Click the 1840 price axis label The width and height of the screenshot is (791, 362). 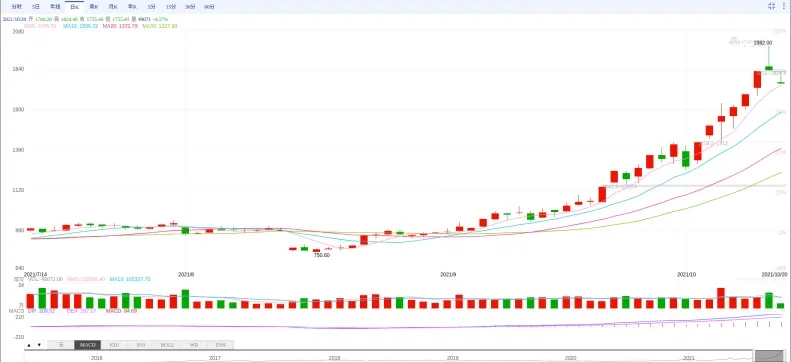[x=19, y=69]
